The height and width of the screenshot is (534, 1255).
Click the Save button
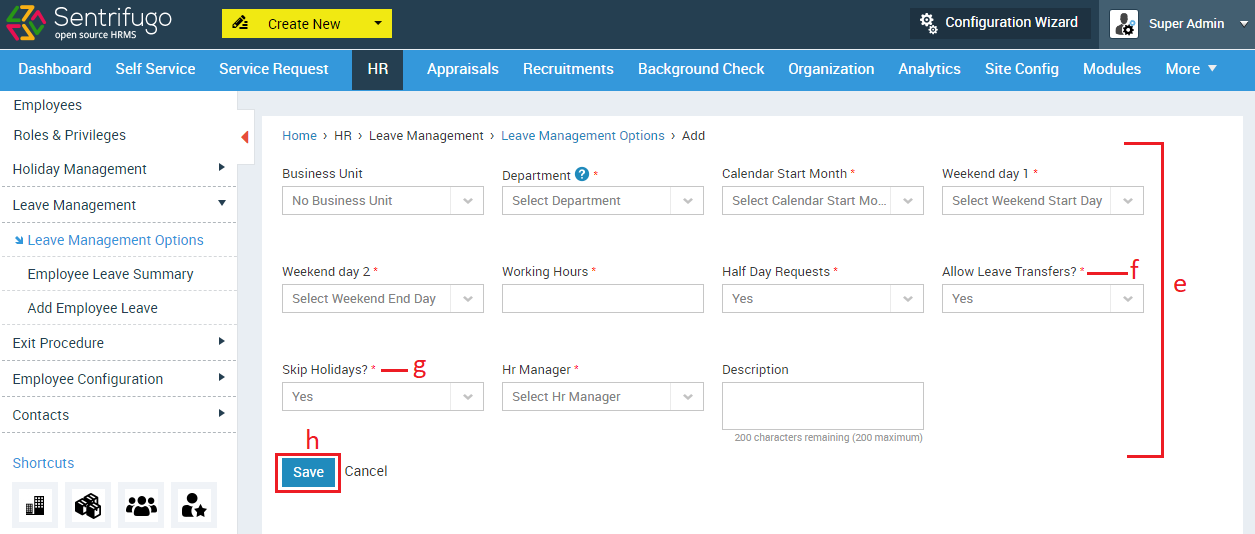pyautogui.click(x=309, y=472)
